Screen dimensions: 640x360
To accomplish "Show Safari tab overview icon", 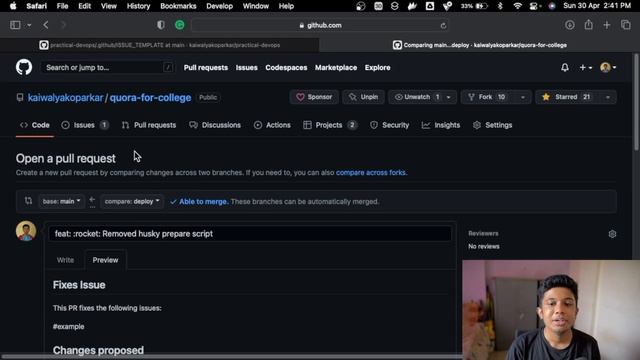I will point(626,25).
